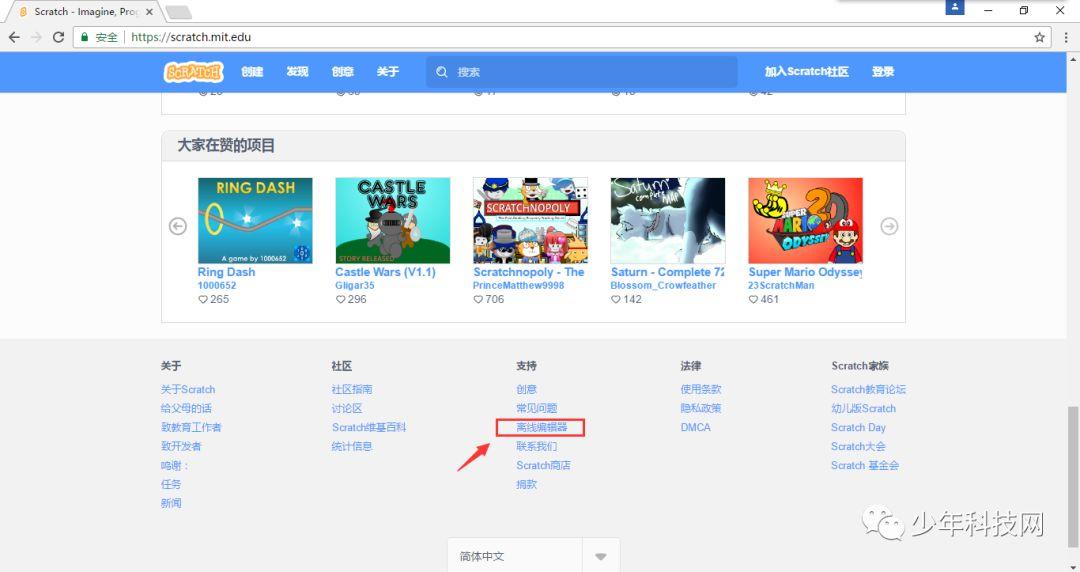1080x572 pixels.
Task: Click the 离线编辑器 footer link
Action: [x=542, y=427]
